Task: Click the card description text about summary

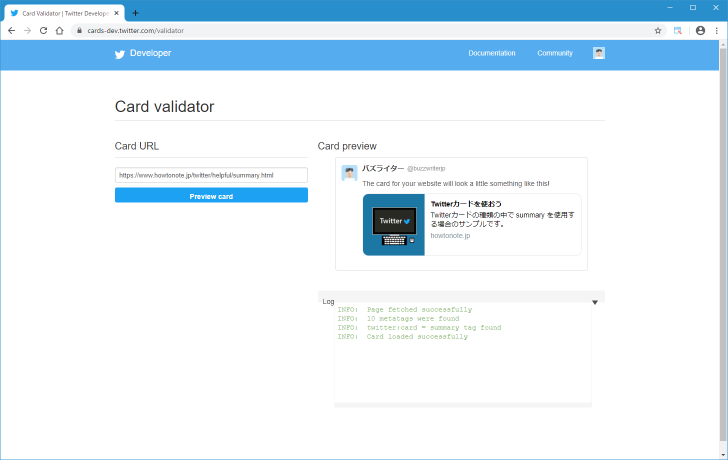Action: tap(502, 220)
